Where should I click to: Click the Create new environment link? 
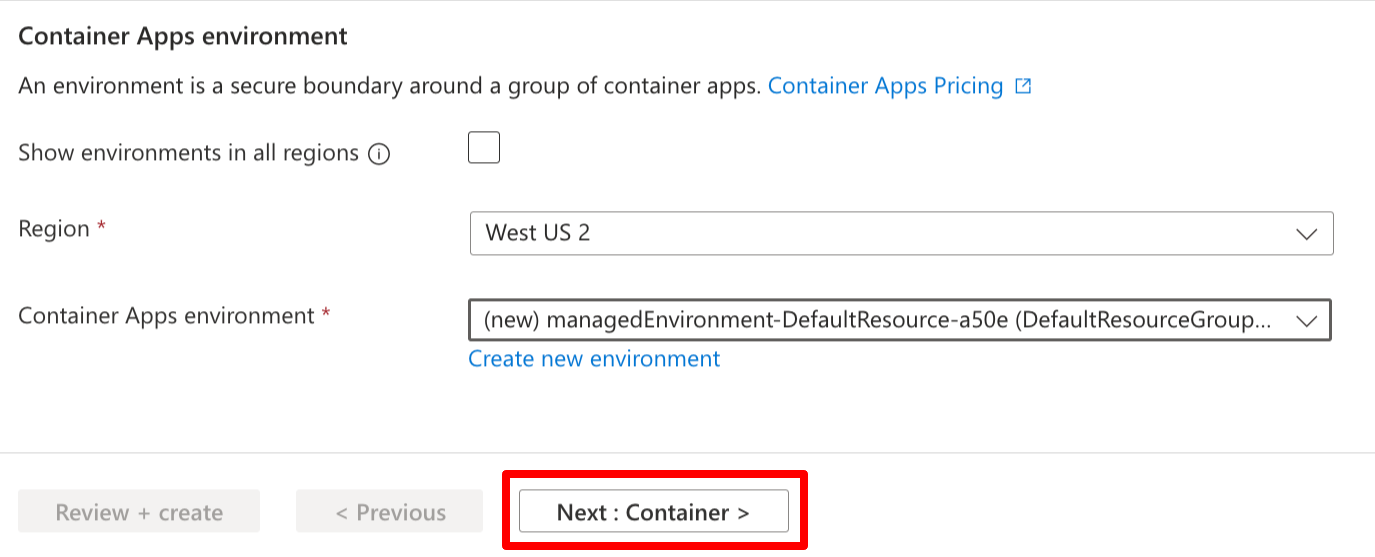[x=594, y=358]
